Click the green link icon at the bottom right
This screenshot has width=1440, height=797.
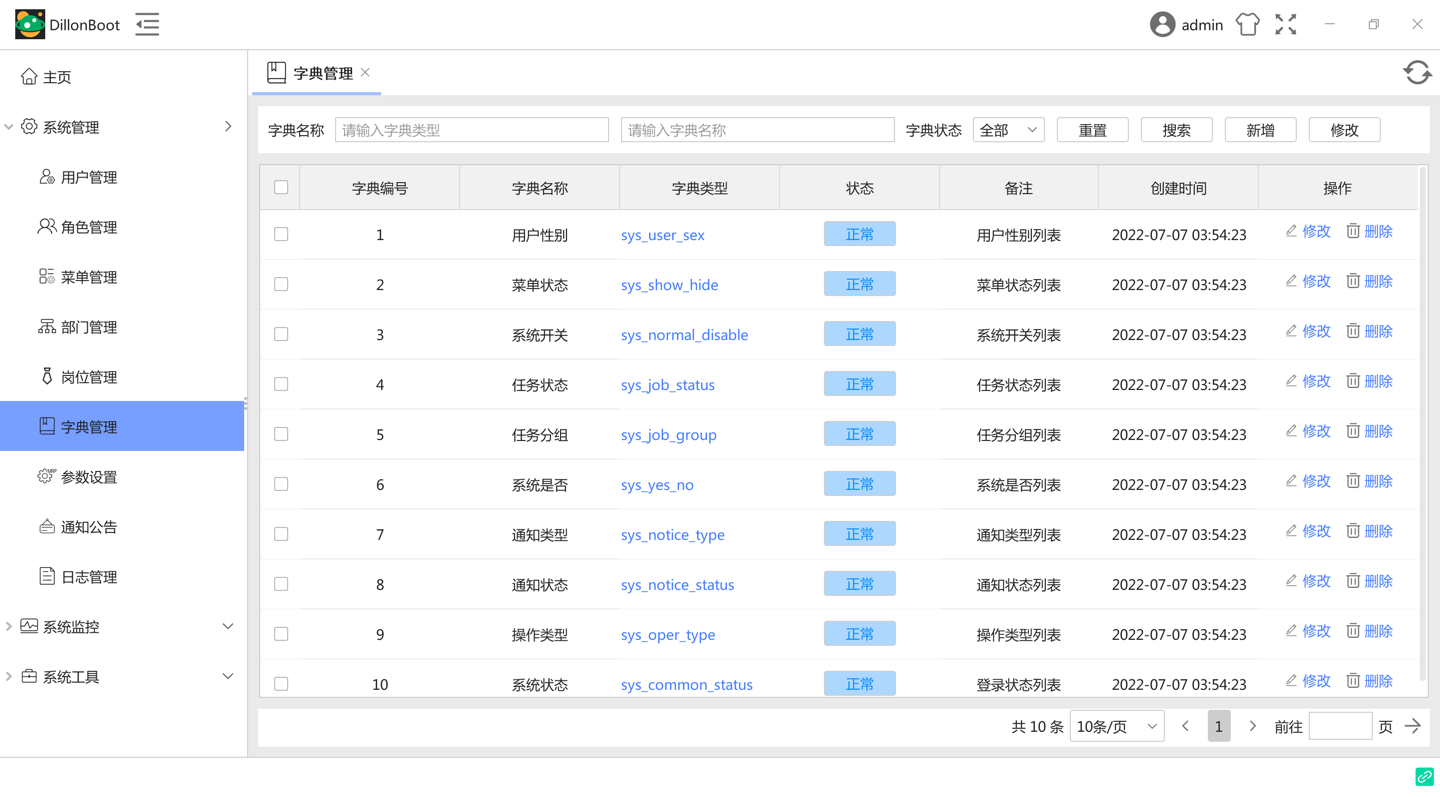1424,776
